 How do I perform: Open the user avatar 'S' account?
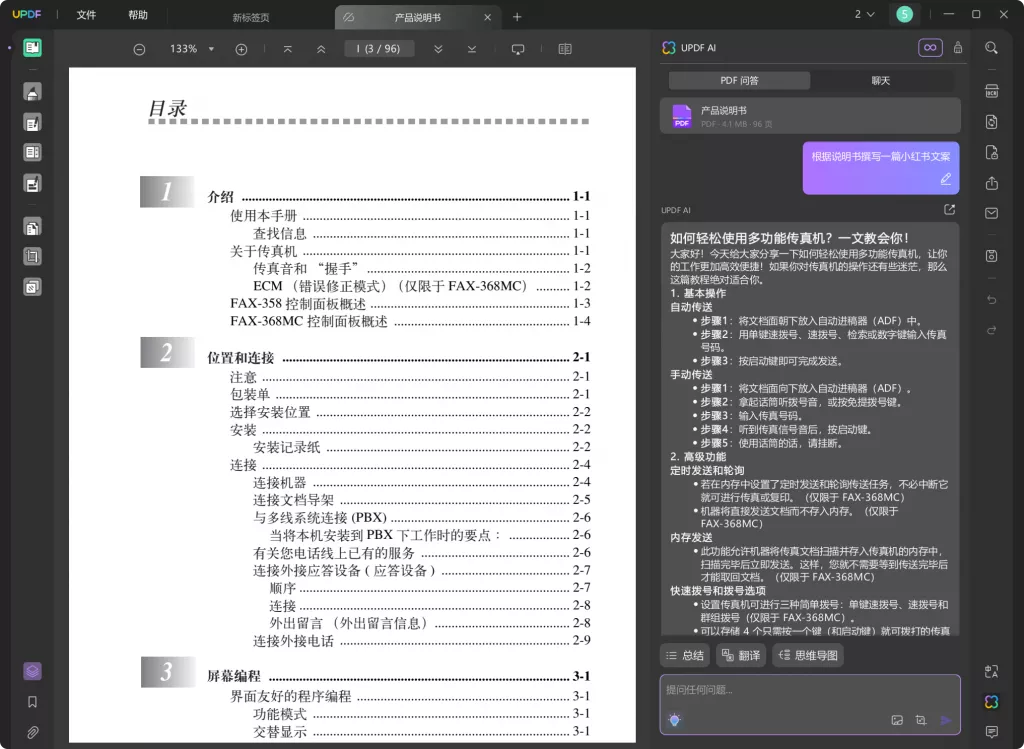(904, 14)
